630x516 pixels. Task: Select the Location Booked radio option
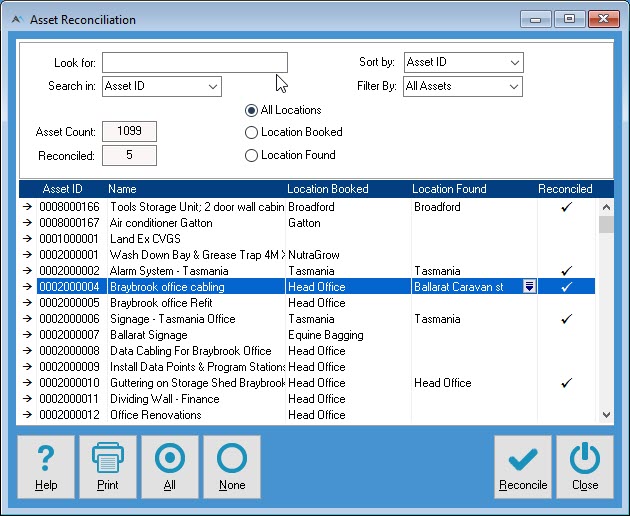point(252,132)
